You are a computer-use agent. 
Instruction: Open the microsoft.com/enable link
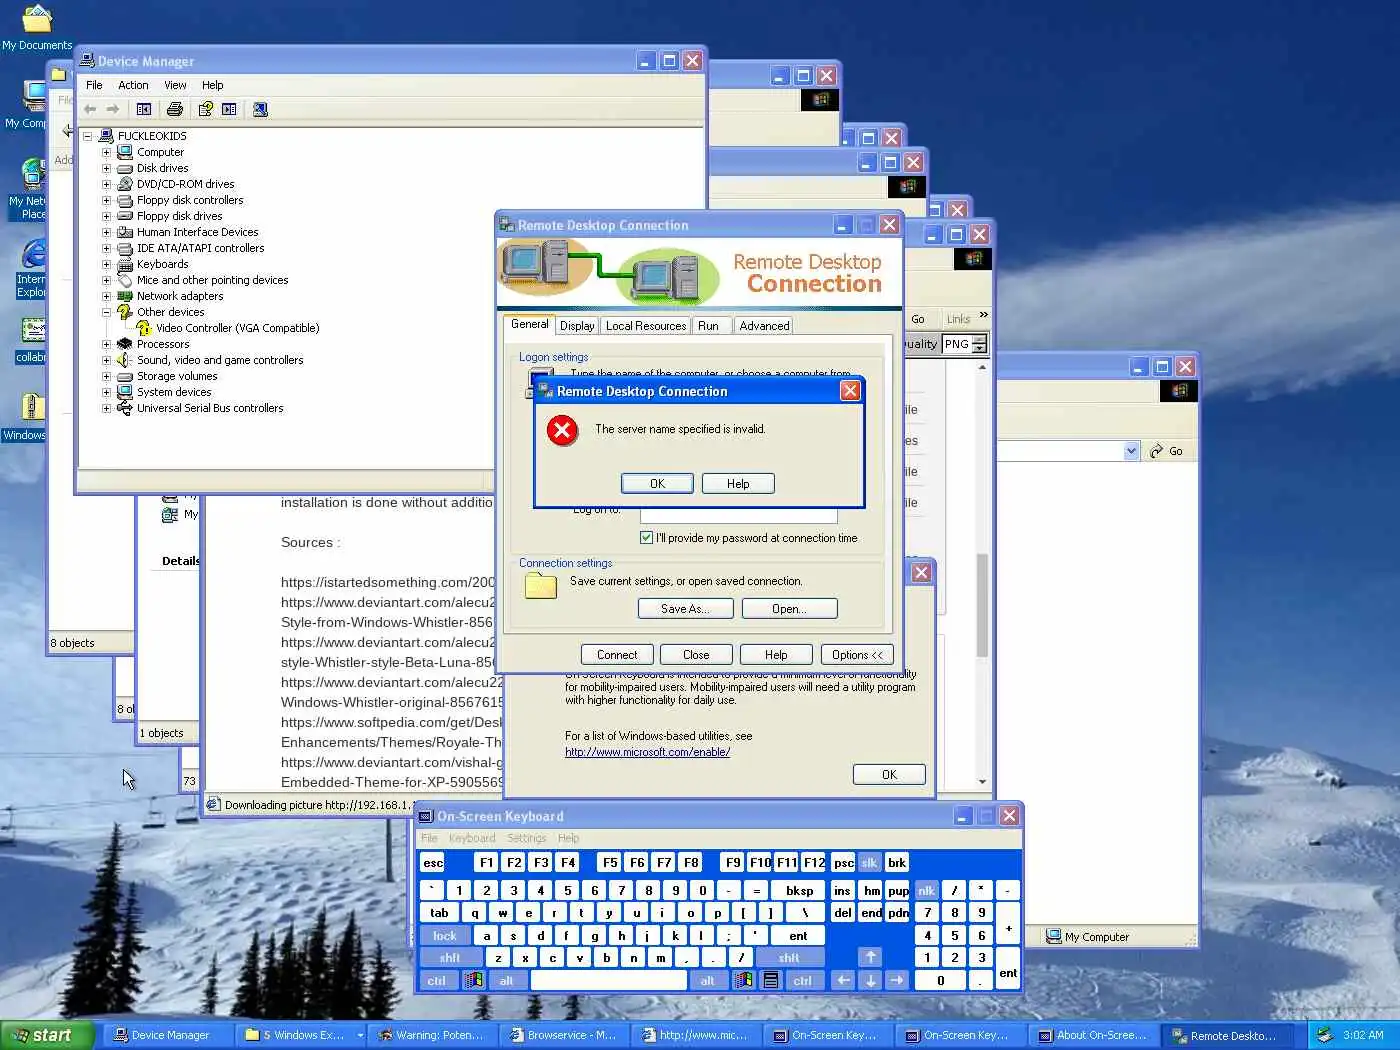point(647,752)
